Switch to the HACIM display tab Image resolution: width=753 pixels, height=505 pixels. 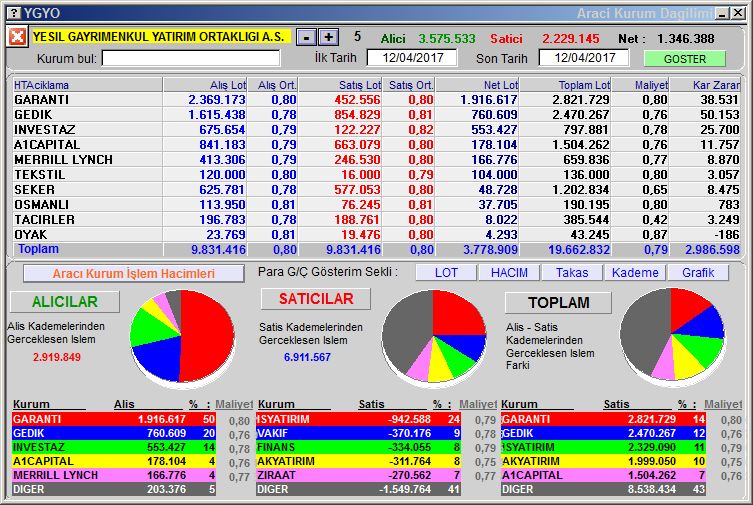point(508,273)
